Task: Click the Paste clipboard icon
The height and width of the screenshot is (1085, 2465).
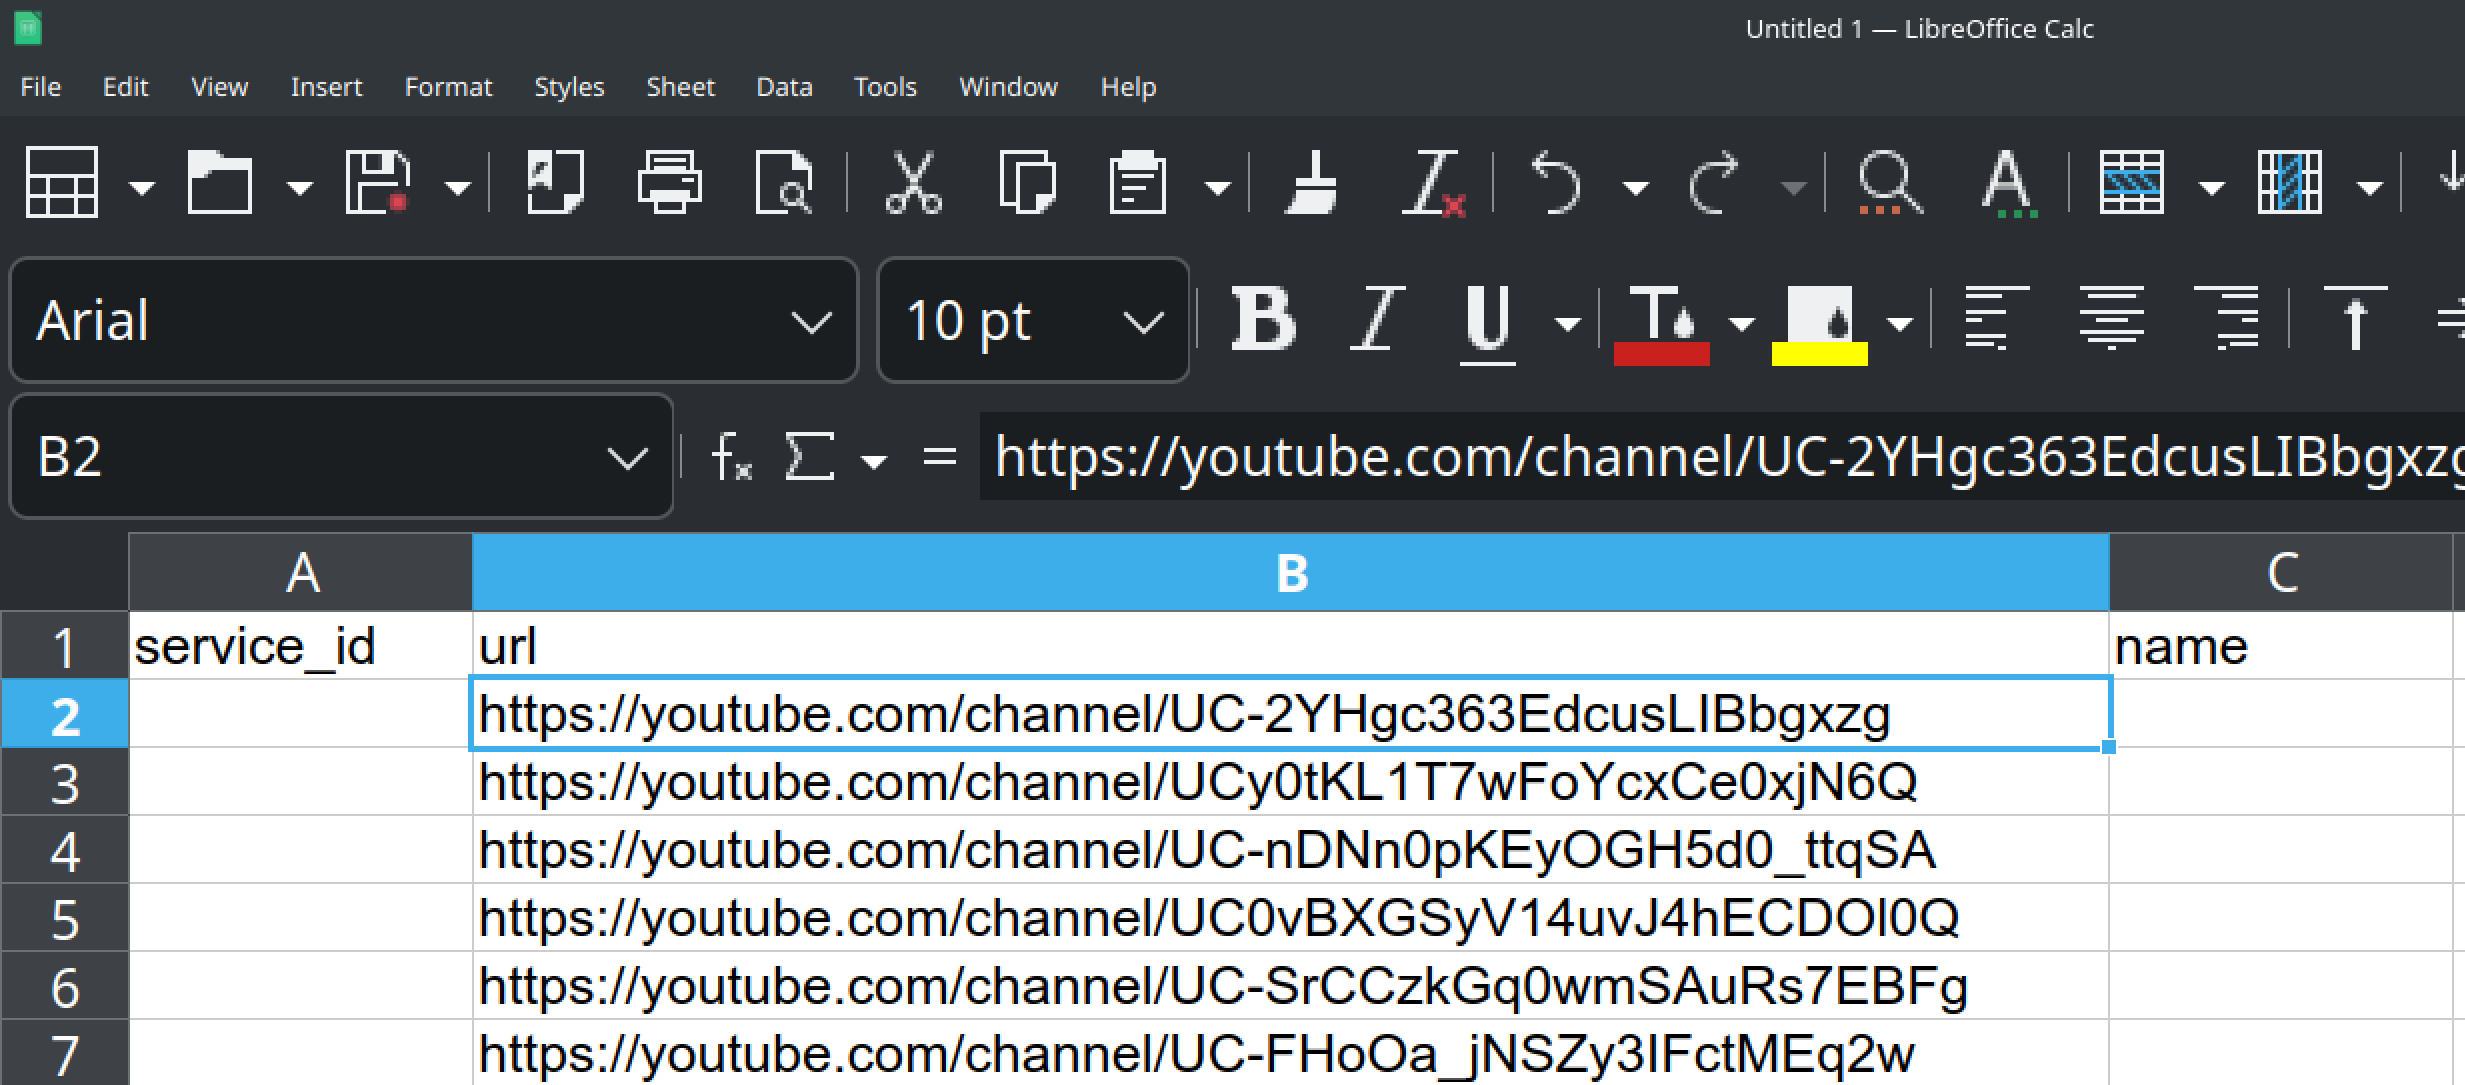Action: (1138, 182)
